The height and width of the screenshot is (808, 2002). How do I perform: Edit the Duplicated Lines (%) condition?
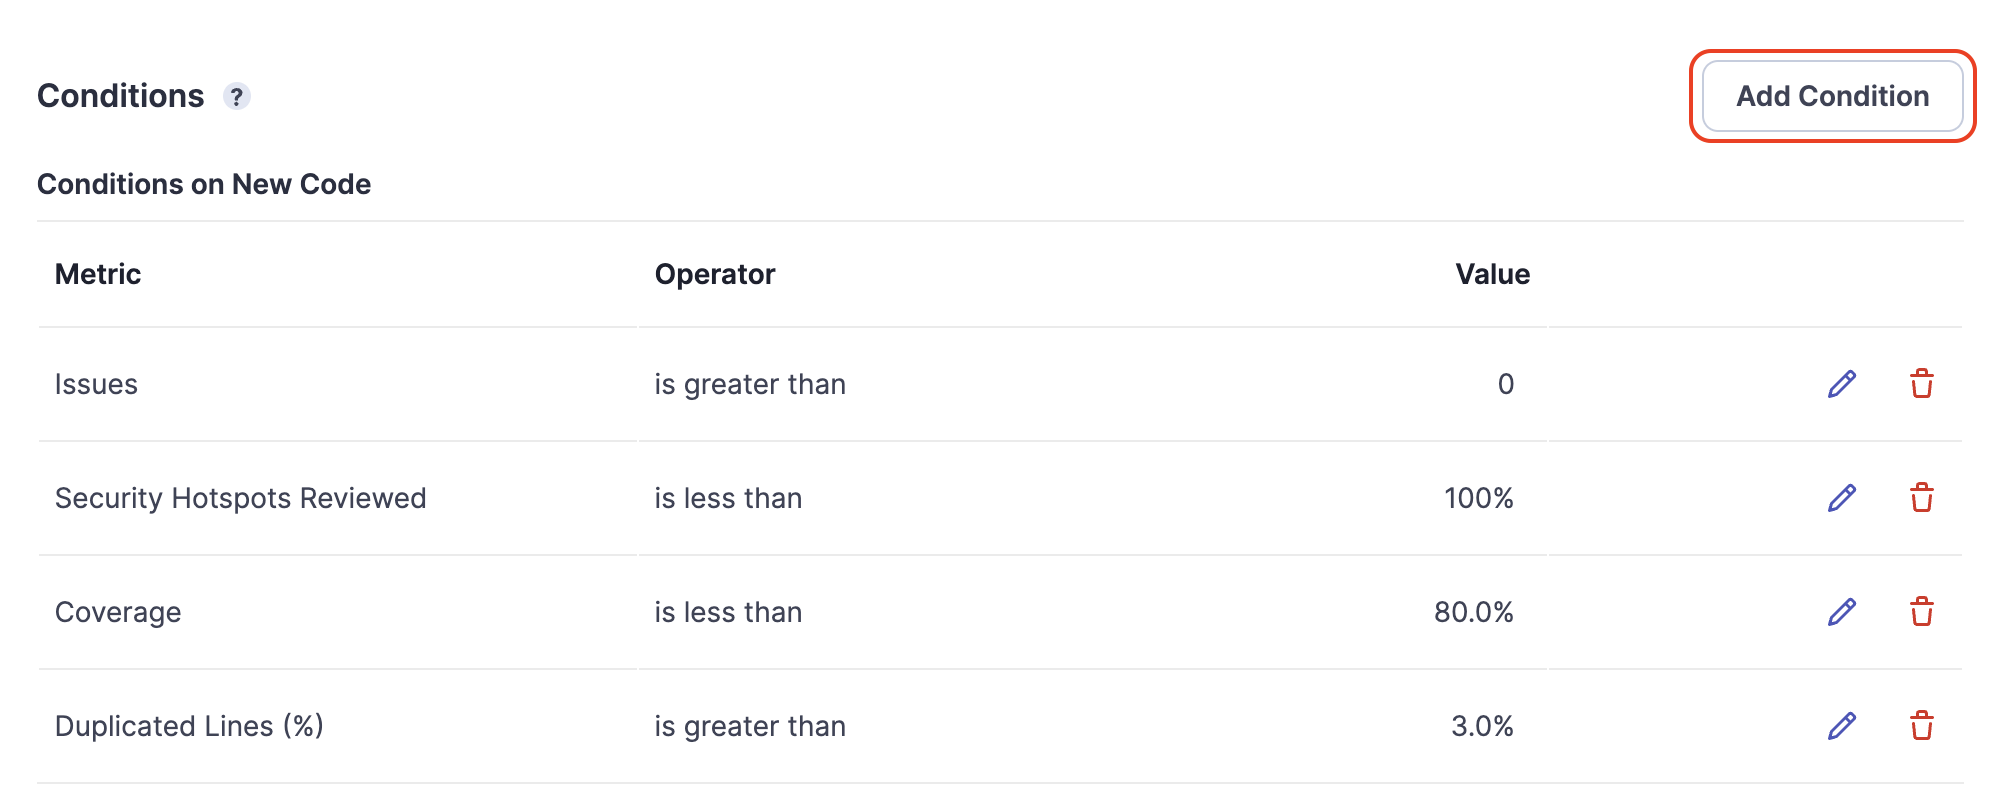click(1841, 726)
